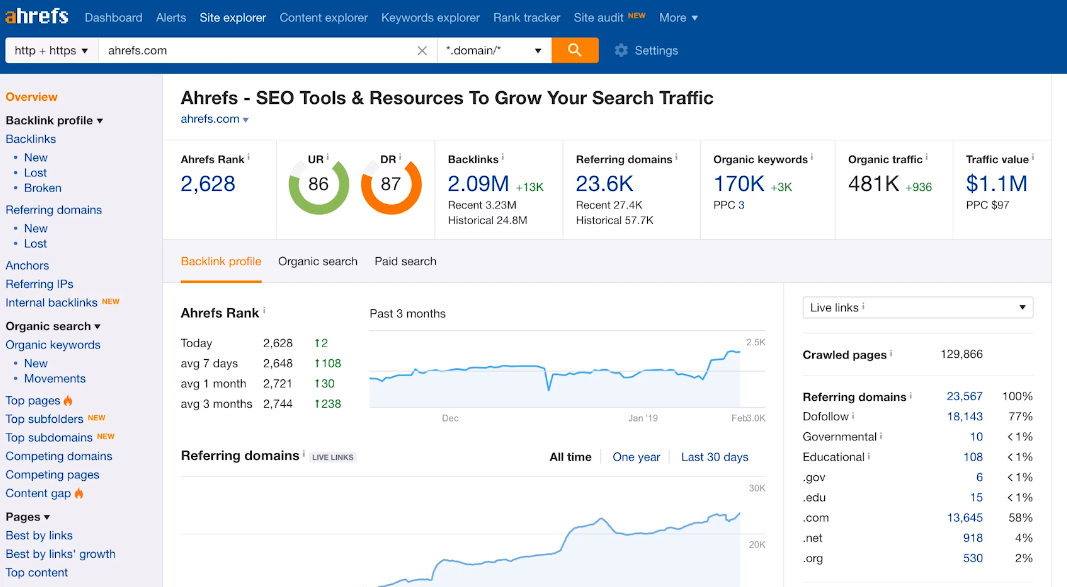Viewport: 1067px width, 587px height.
Task: Open the http + https protocol dropdown
Action: click(52, 50)
